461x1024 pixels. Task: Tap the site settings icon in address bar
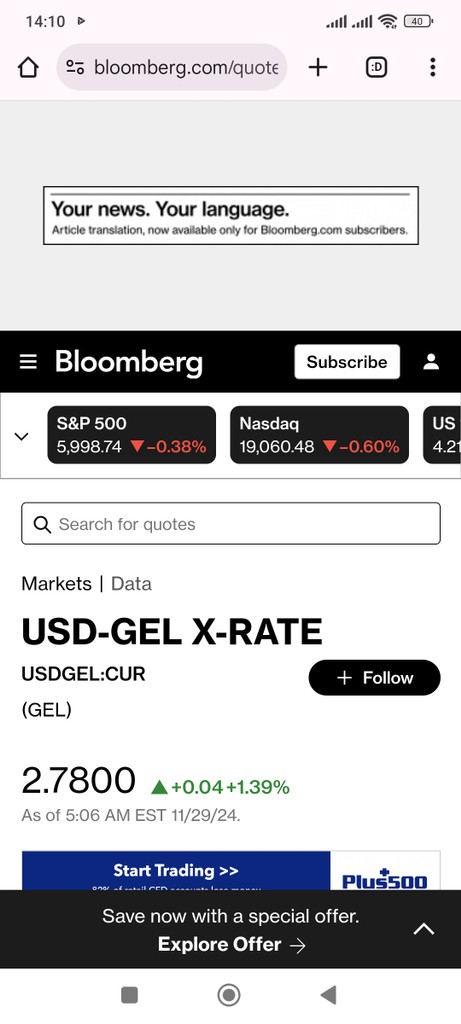click(x=75, y=67)
